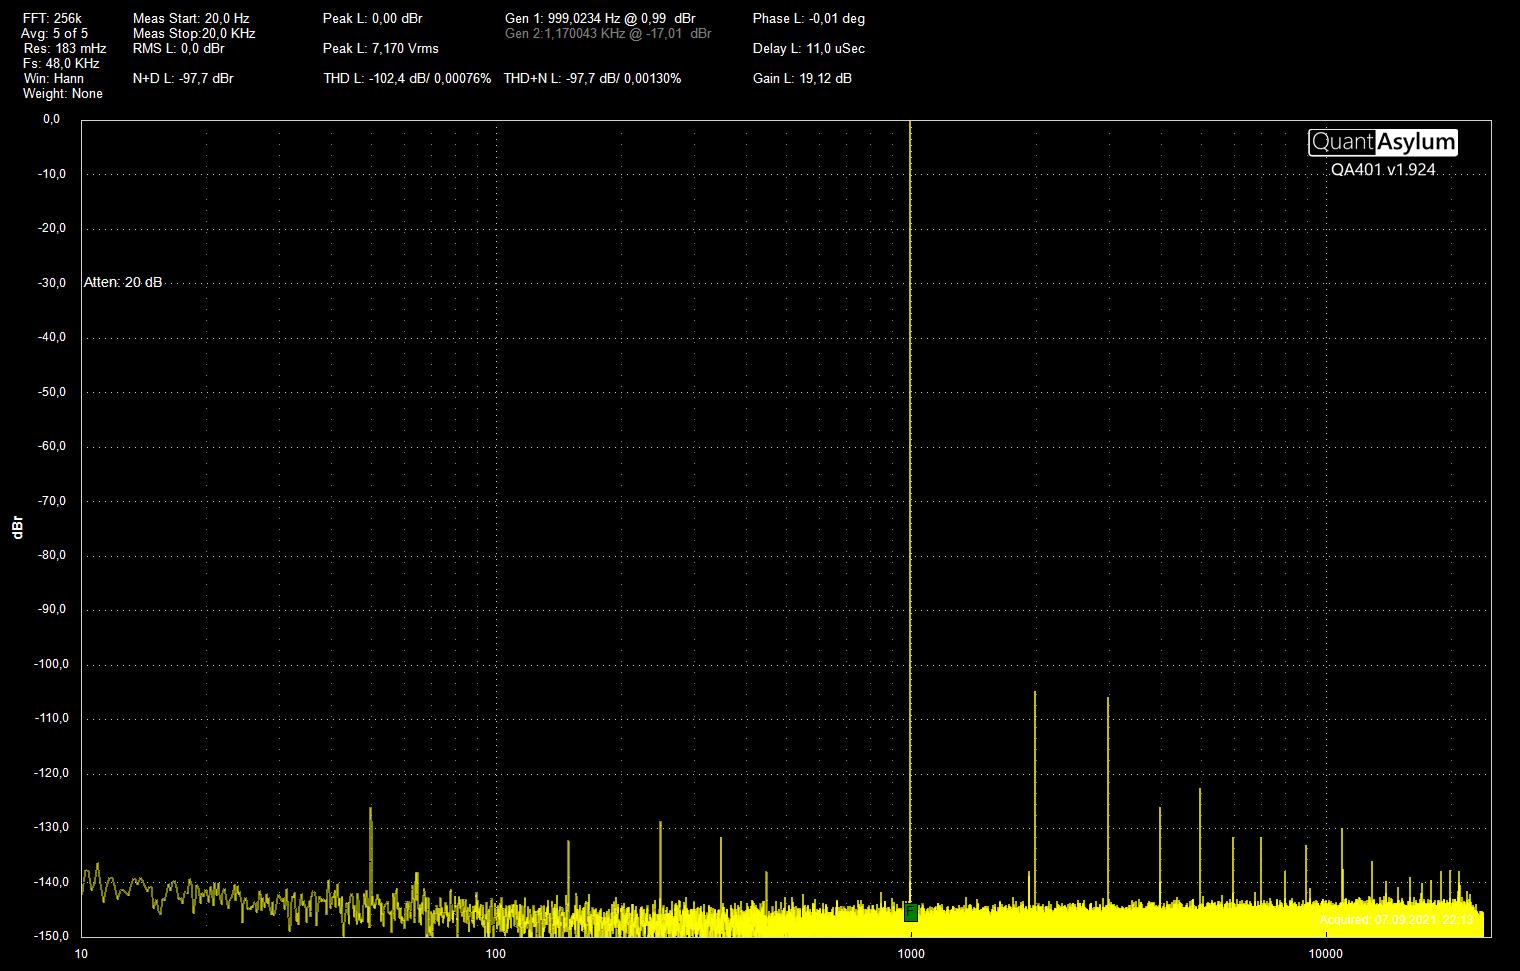
Task: Click the Phase L: -0,01 deg readout
Action: tap(809, 18)
